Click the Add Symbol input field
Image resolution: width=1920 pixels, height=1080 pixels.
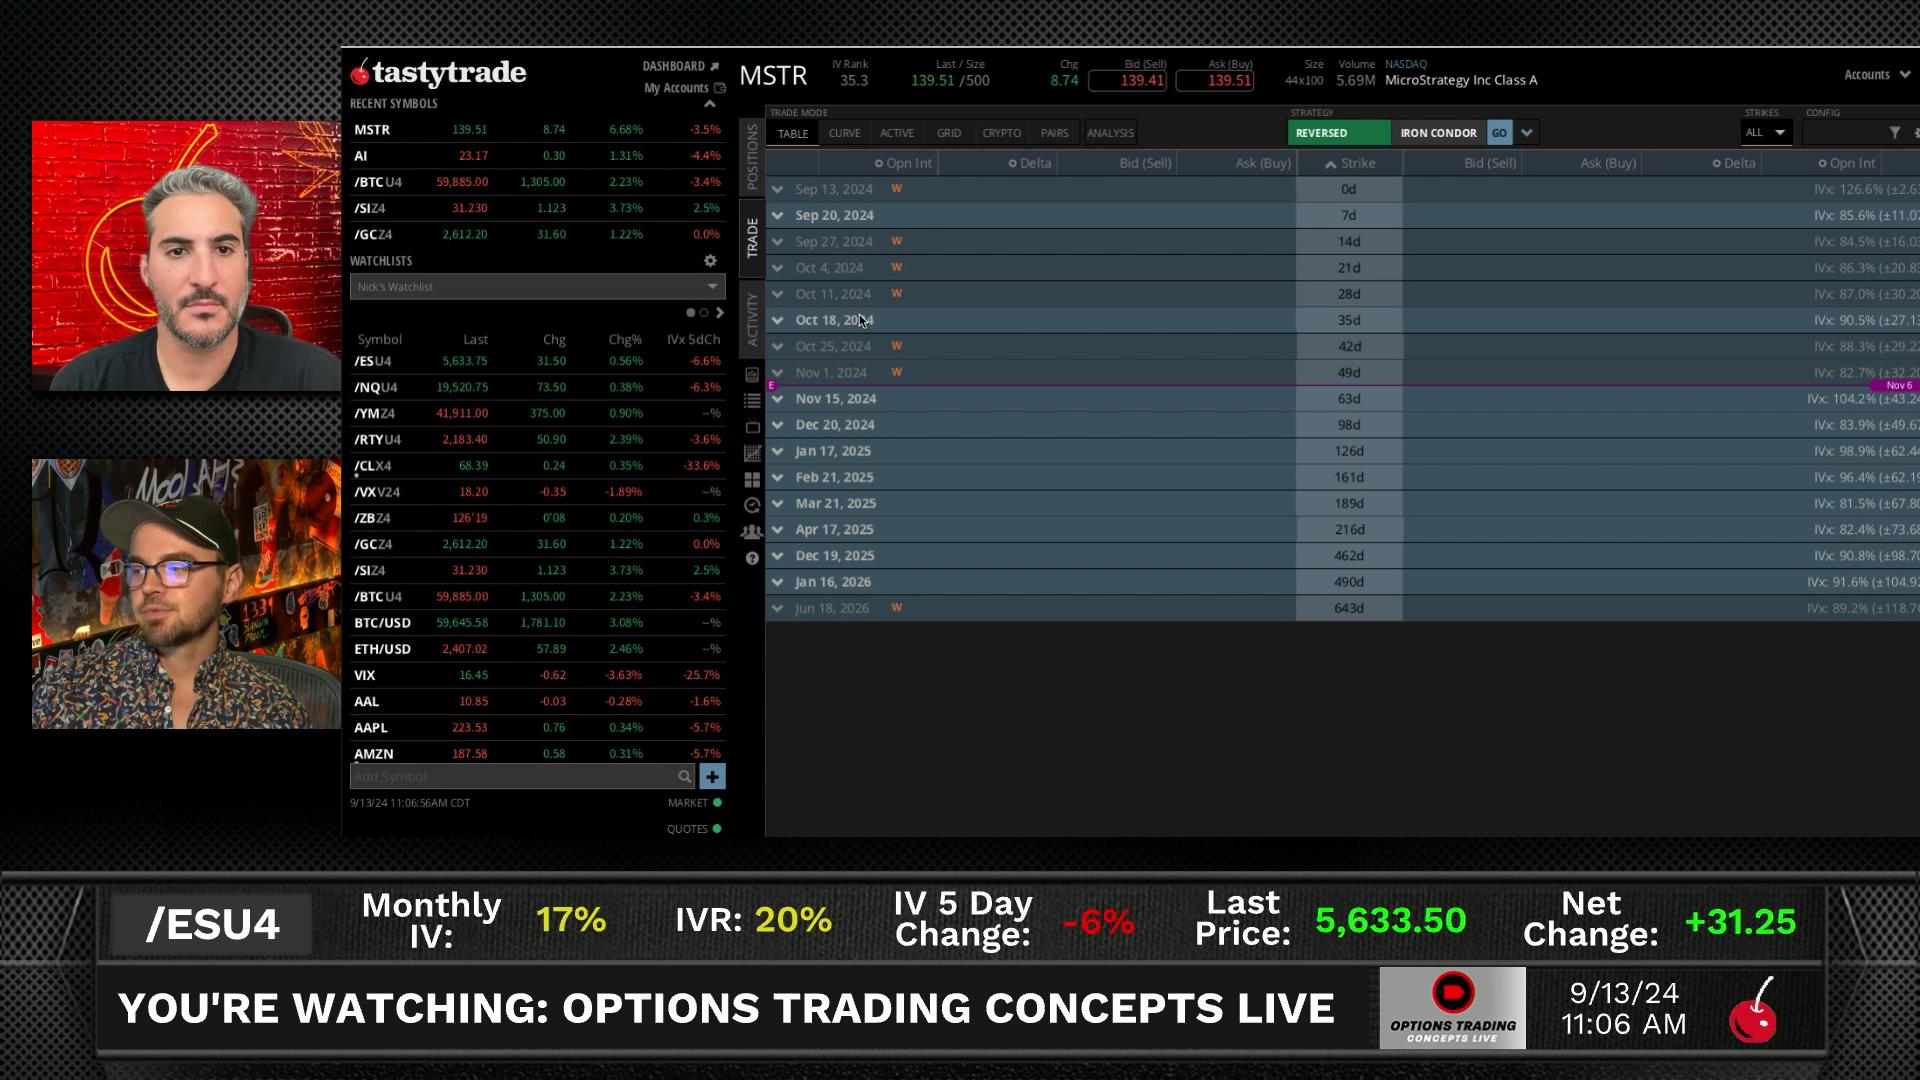click(512, 777)
